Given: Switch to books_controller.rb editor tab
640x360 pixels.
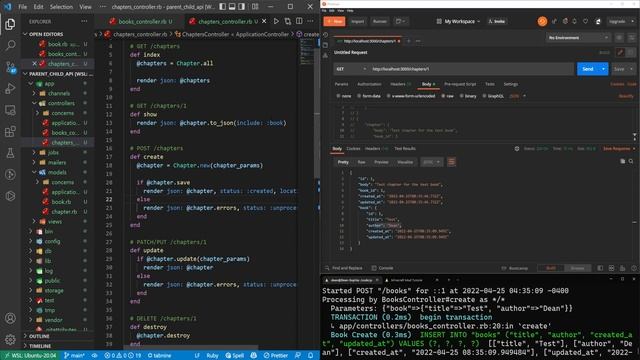Looking at the screenshot, I should tap(141, 21).
